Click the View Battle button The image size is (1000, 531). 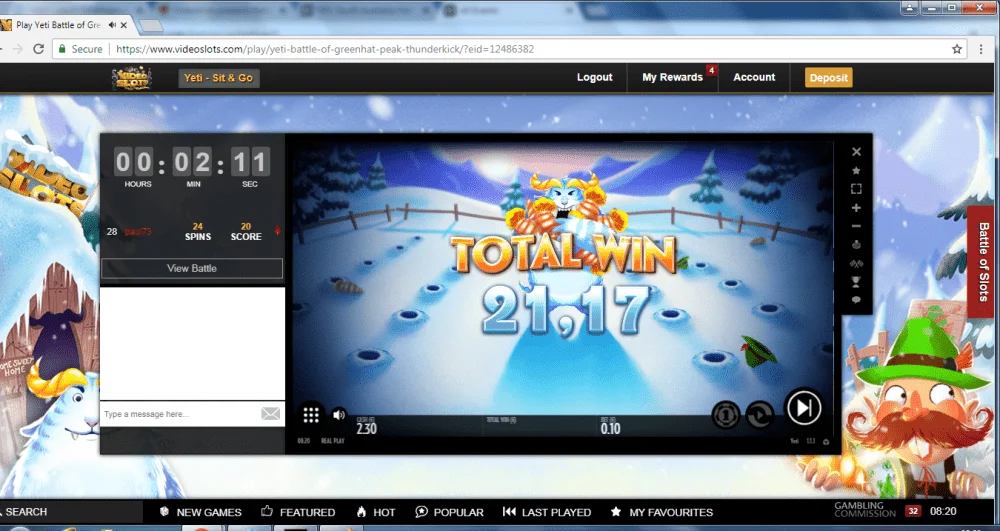pos(192,268)
